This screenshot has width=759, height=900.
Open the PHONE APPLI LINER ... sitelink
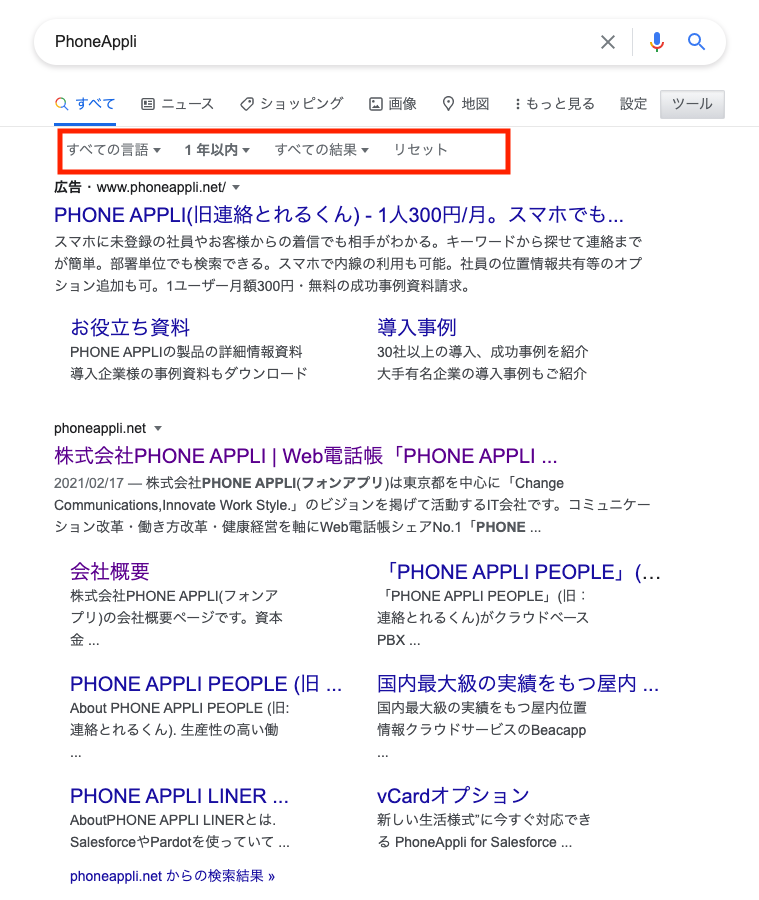click(179, 796)
